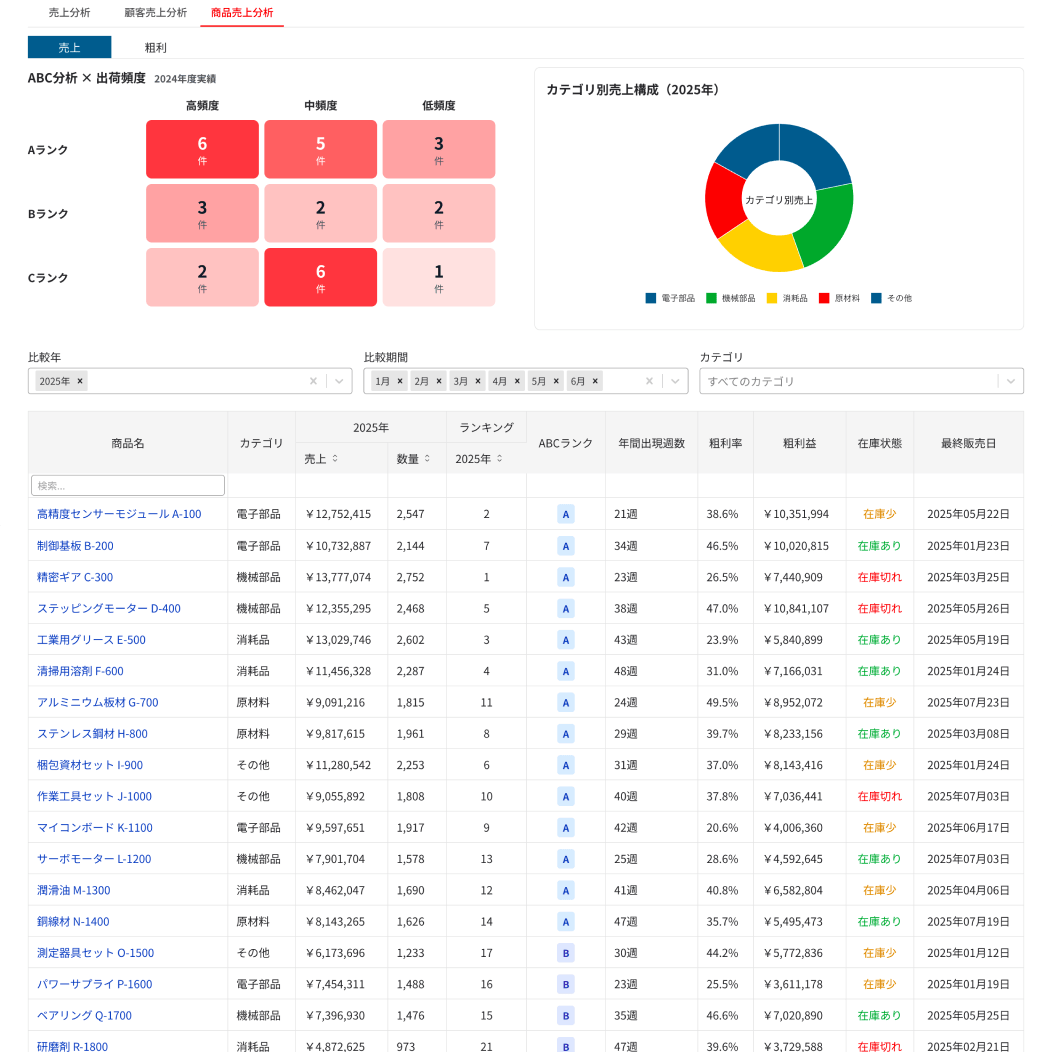Viewport: 1052px width, 1052px height.
Task: Toggle 機械部品 legend swatch
Action: pyautogui.click(x=712, y=298)
